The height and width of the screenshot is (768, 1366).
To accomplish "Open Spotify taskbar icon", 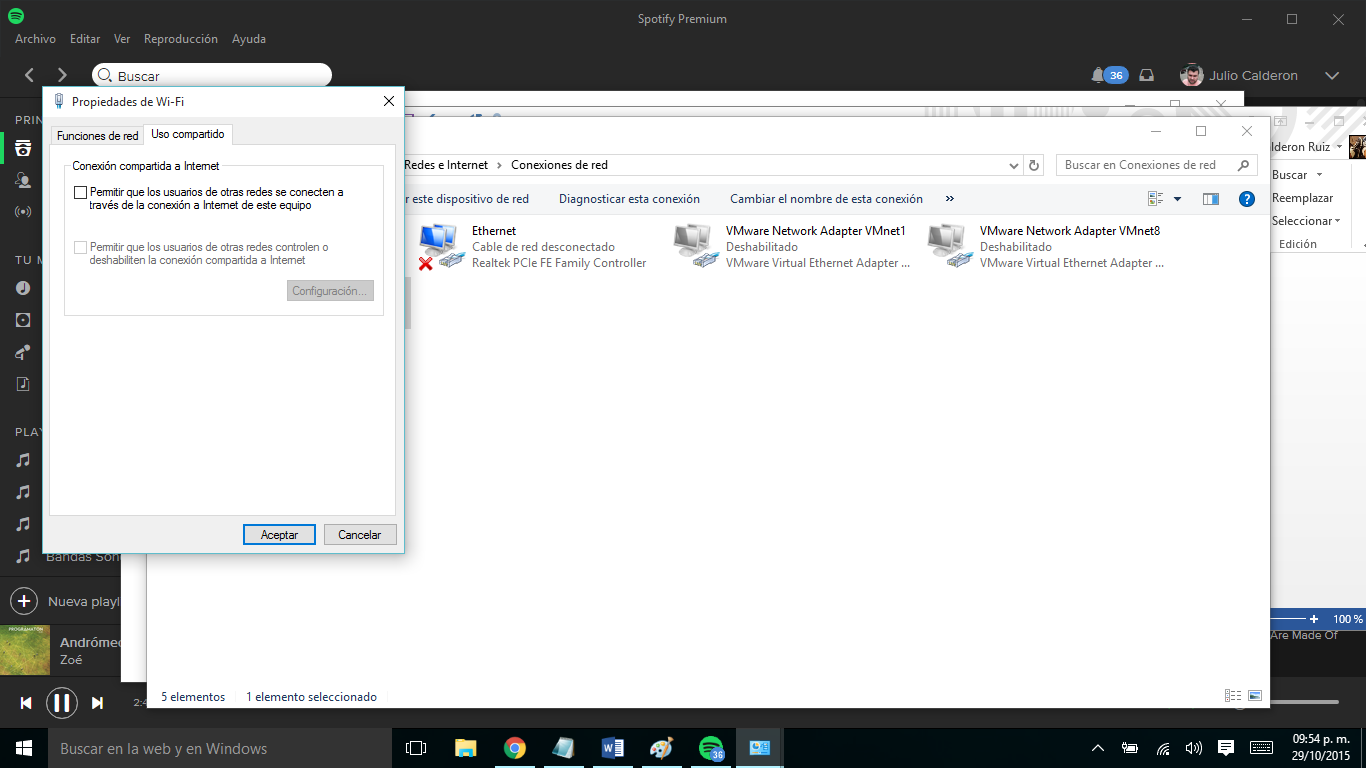I will click(711, 748).
